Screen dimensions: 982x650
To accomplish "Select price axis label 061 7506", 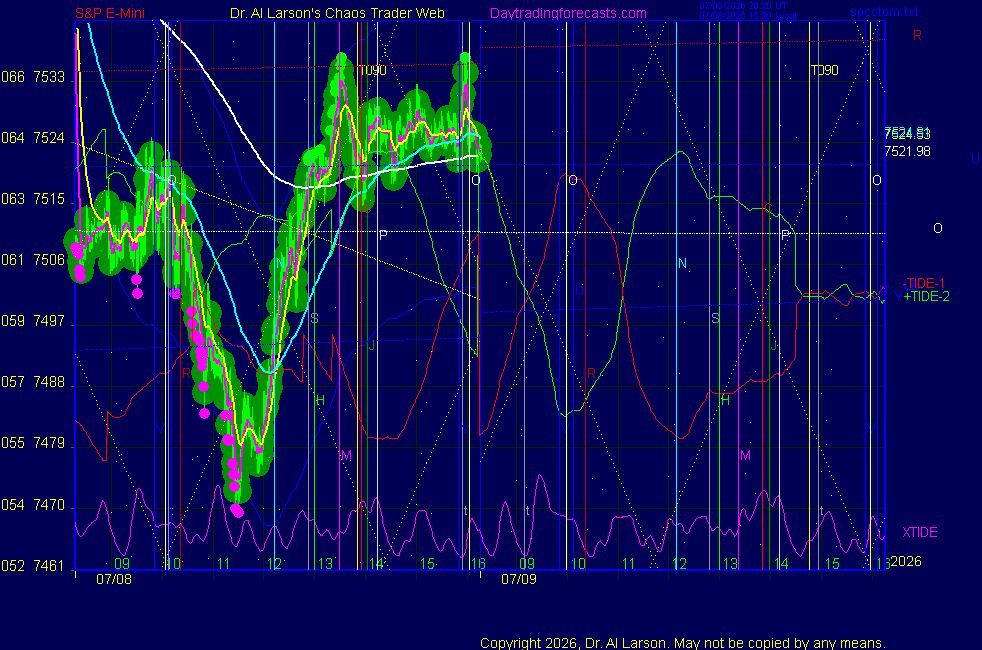I will [33, 259].
